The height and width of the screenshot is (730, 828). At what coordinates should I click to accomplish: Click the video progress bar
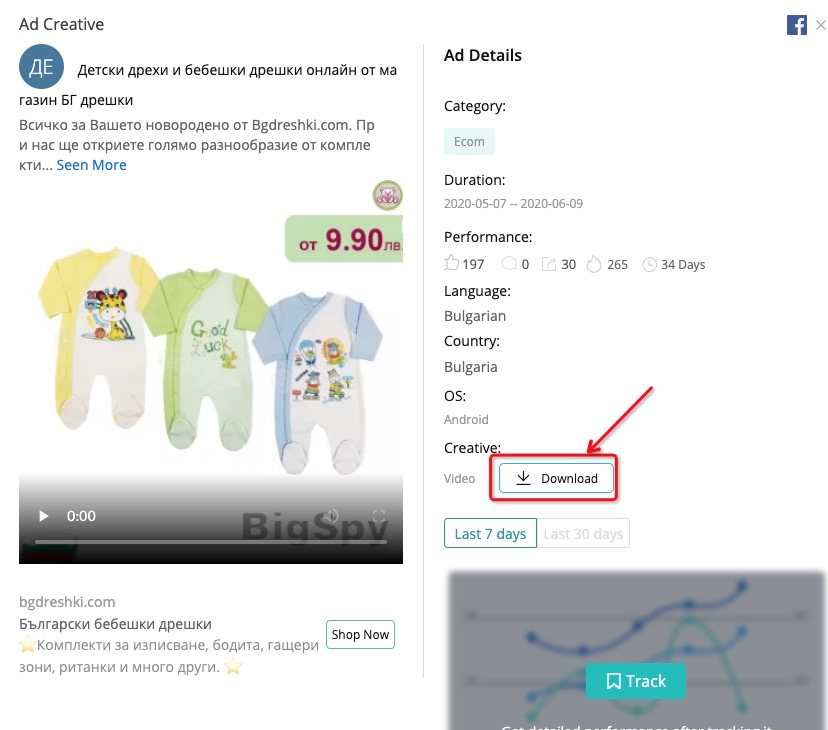tap(211, 542)
